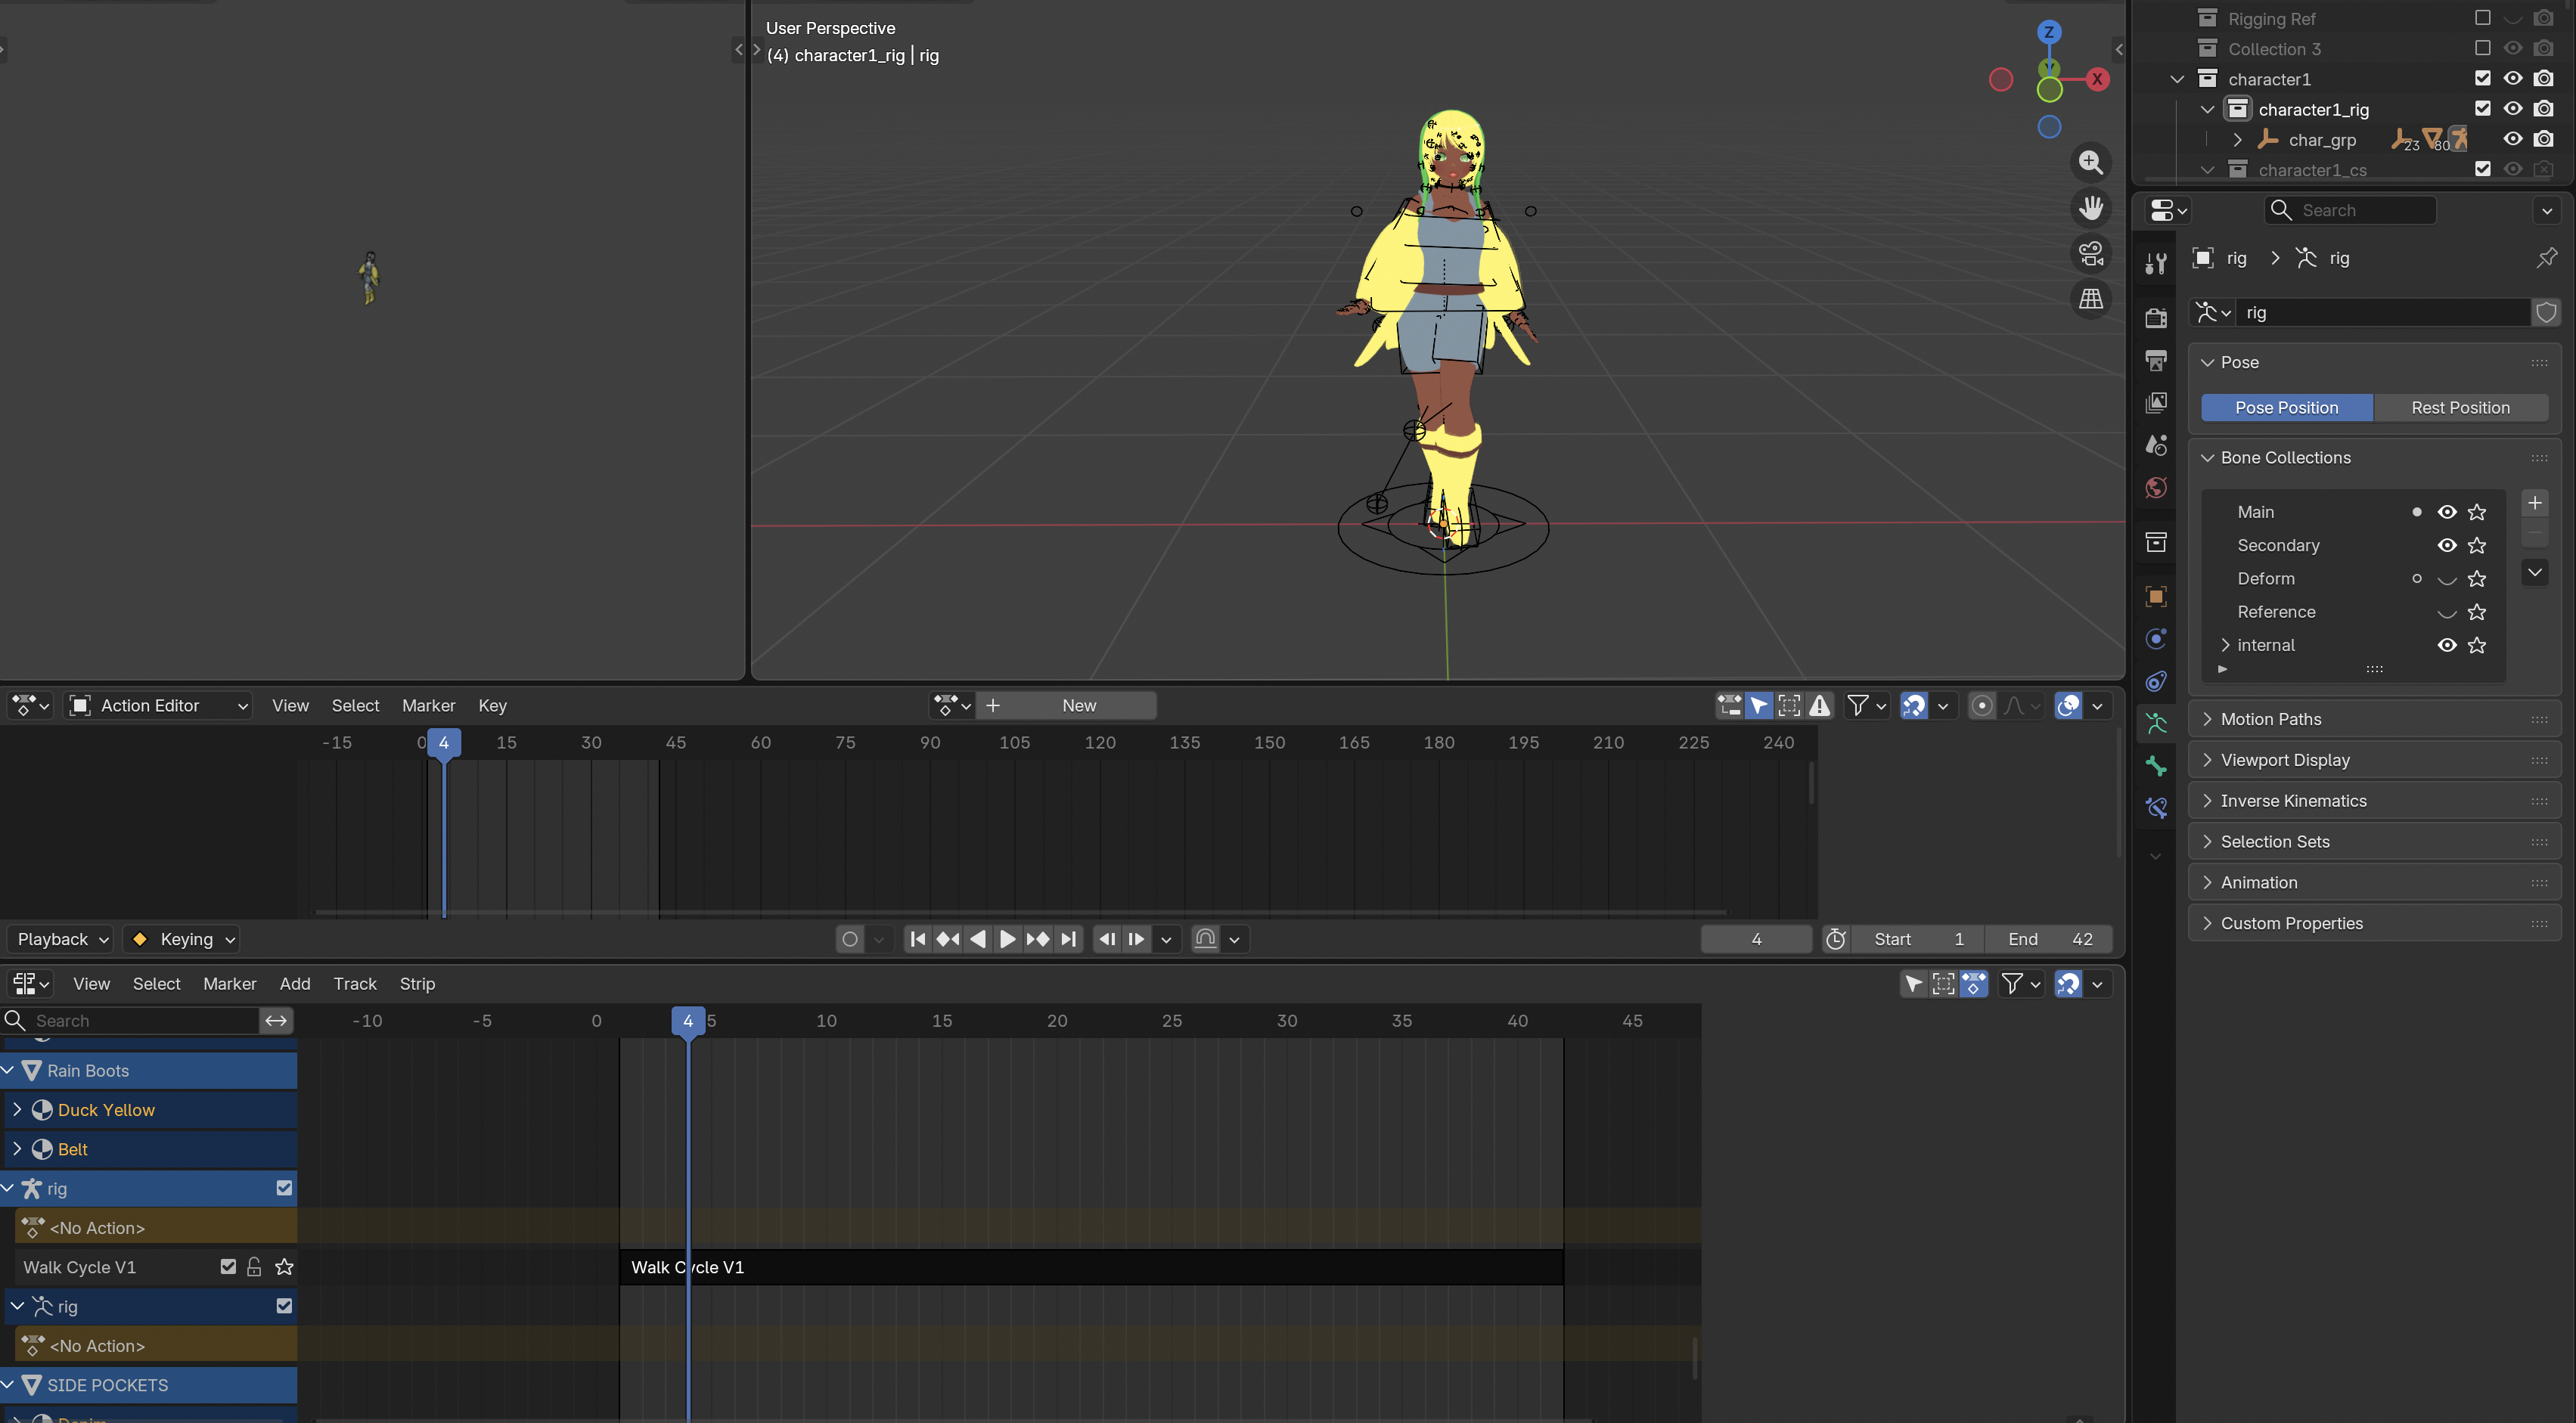The width and height of the screenshot is (2576, 1423).
Task: Click the play animation button
Action: (x=1007, y=939)
